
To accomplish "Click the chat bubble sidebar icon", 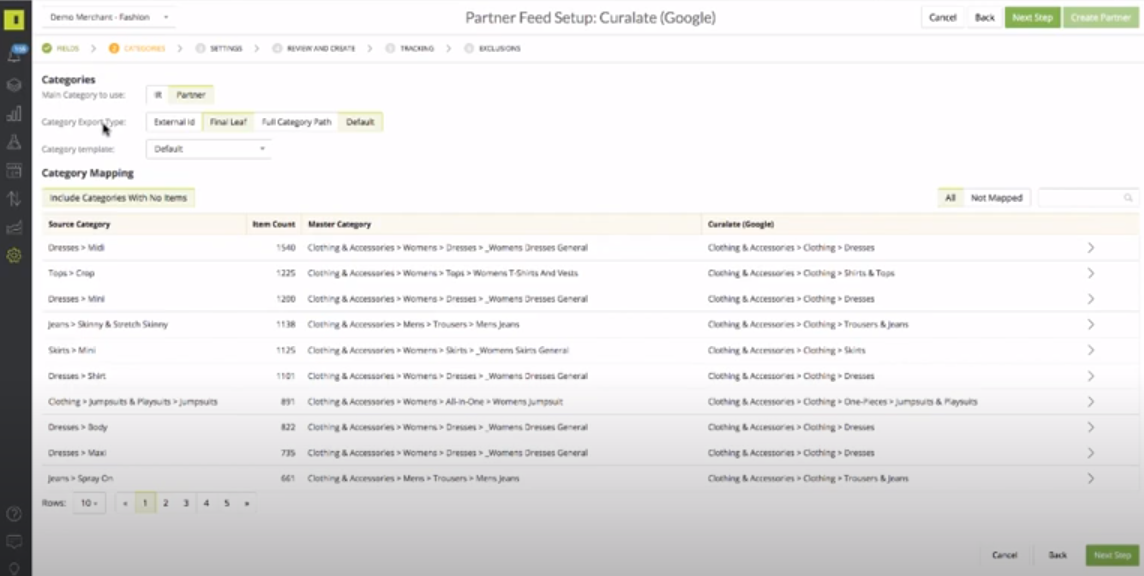I will tap(15, 542).
